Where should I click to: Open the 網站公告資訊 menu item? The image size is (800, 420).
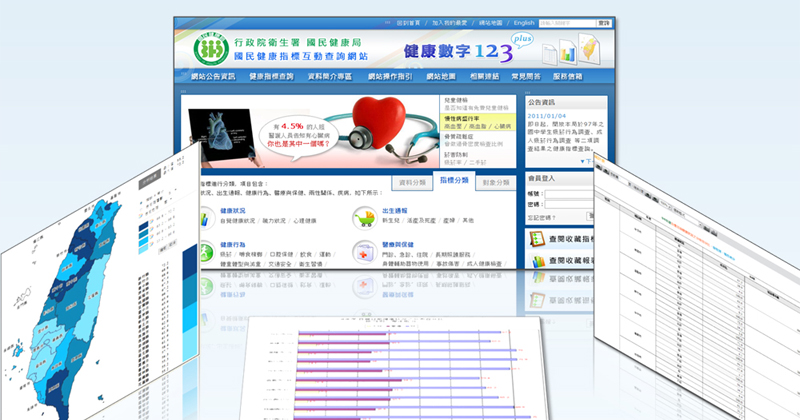click(213, 77)
